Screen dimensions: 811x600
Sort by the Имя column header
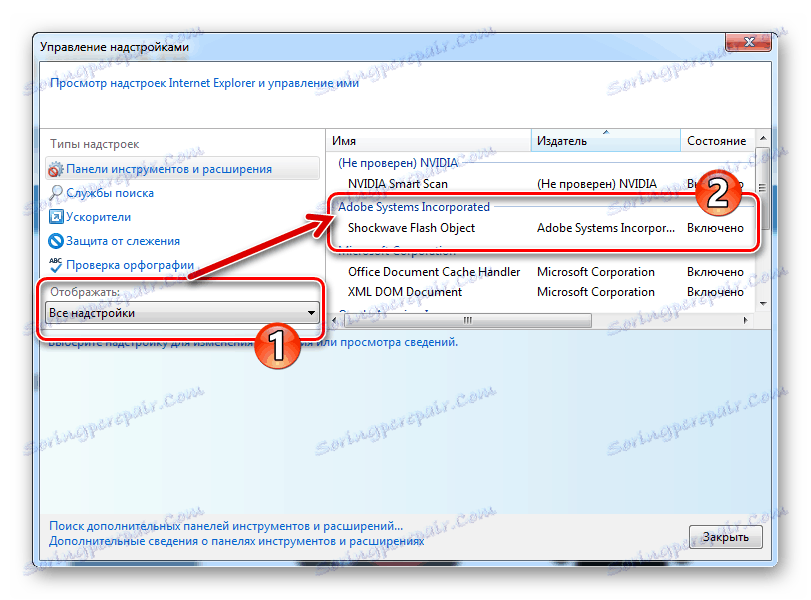pos(428,141)
